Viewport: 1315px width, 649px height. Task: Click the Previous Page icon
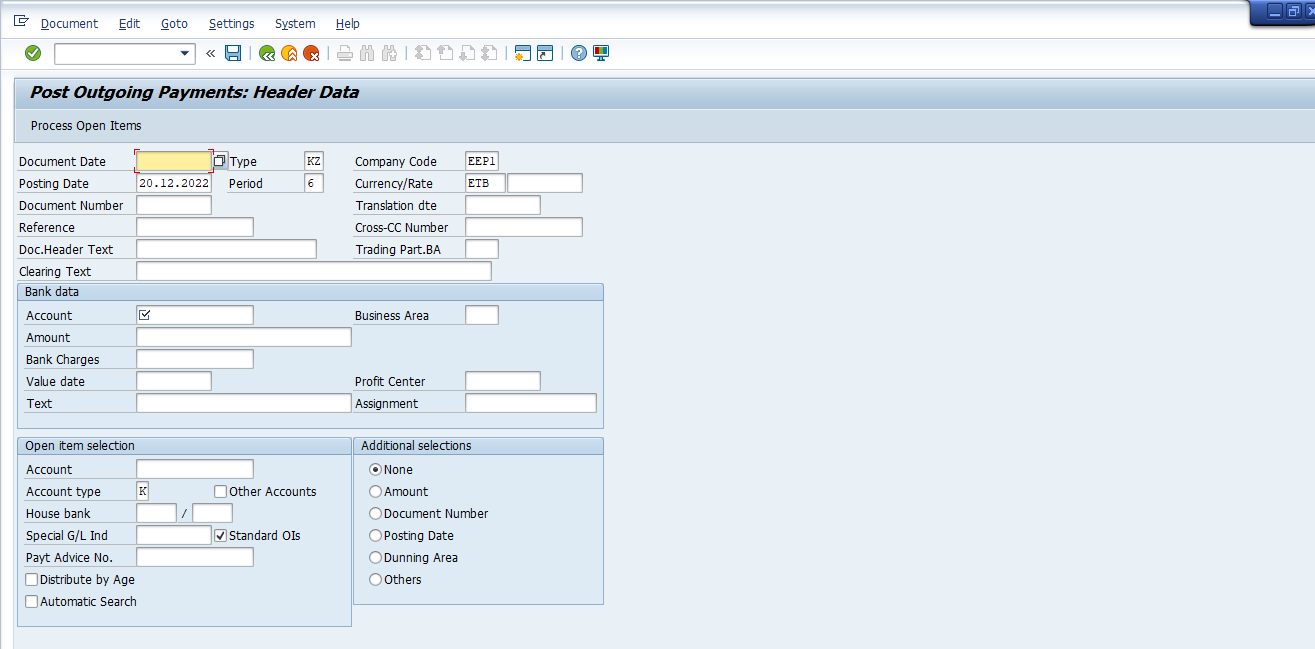[444, 53]
